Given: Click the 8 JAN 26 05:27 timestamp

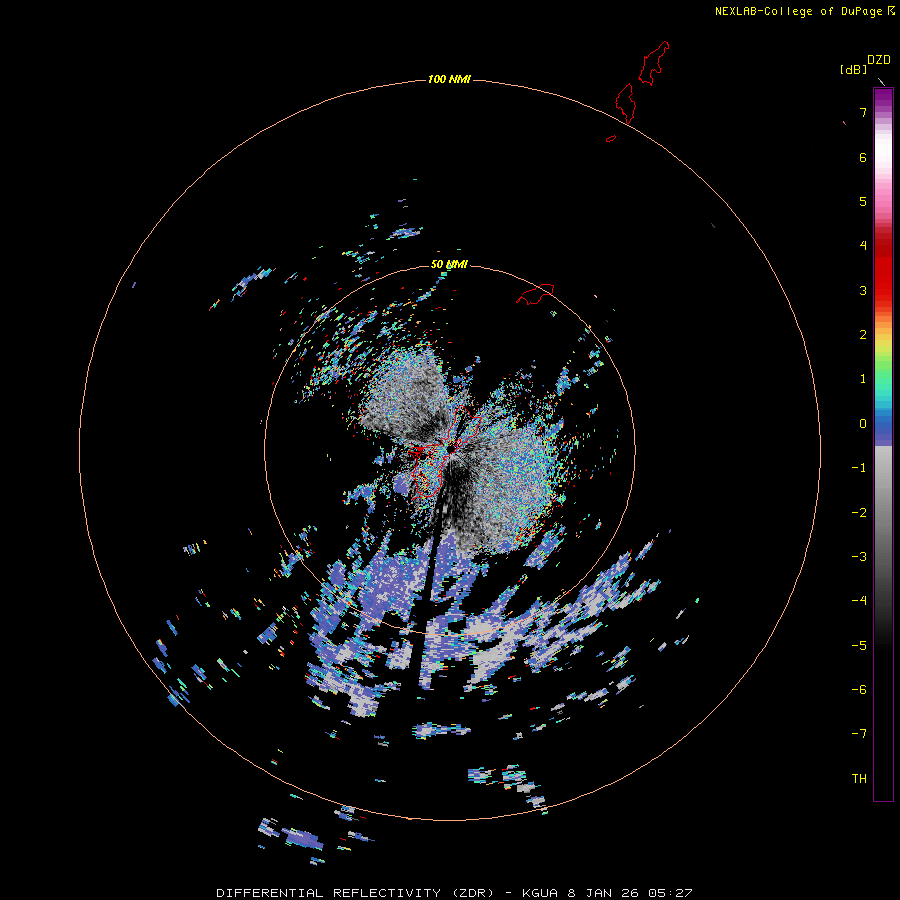Looking at the screenshot, I should [x=630, y=893].
